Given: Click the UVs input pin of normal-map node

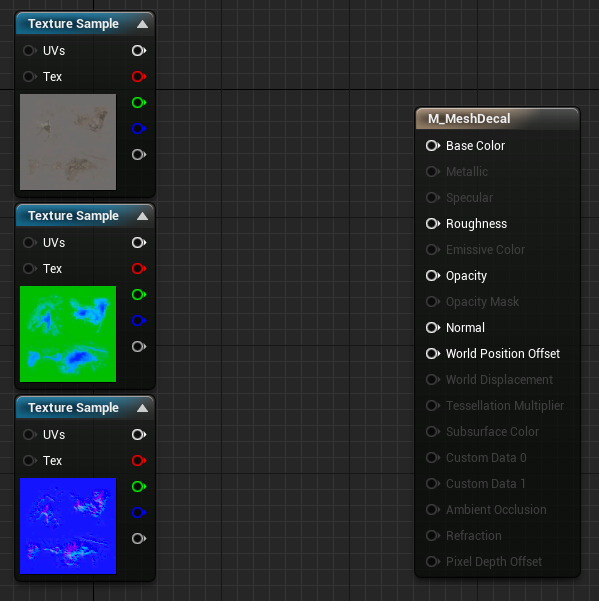Looking at the screenshot, I should click(x=30, y=435).
